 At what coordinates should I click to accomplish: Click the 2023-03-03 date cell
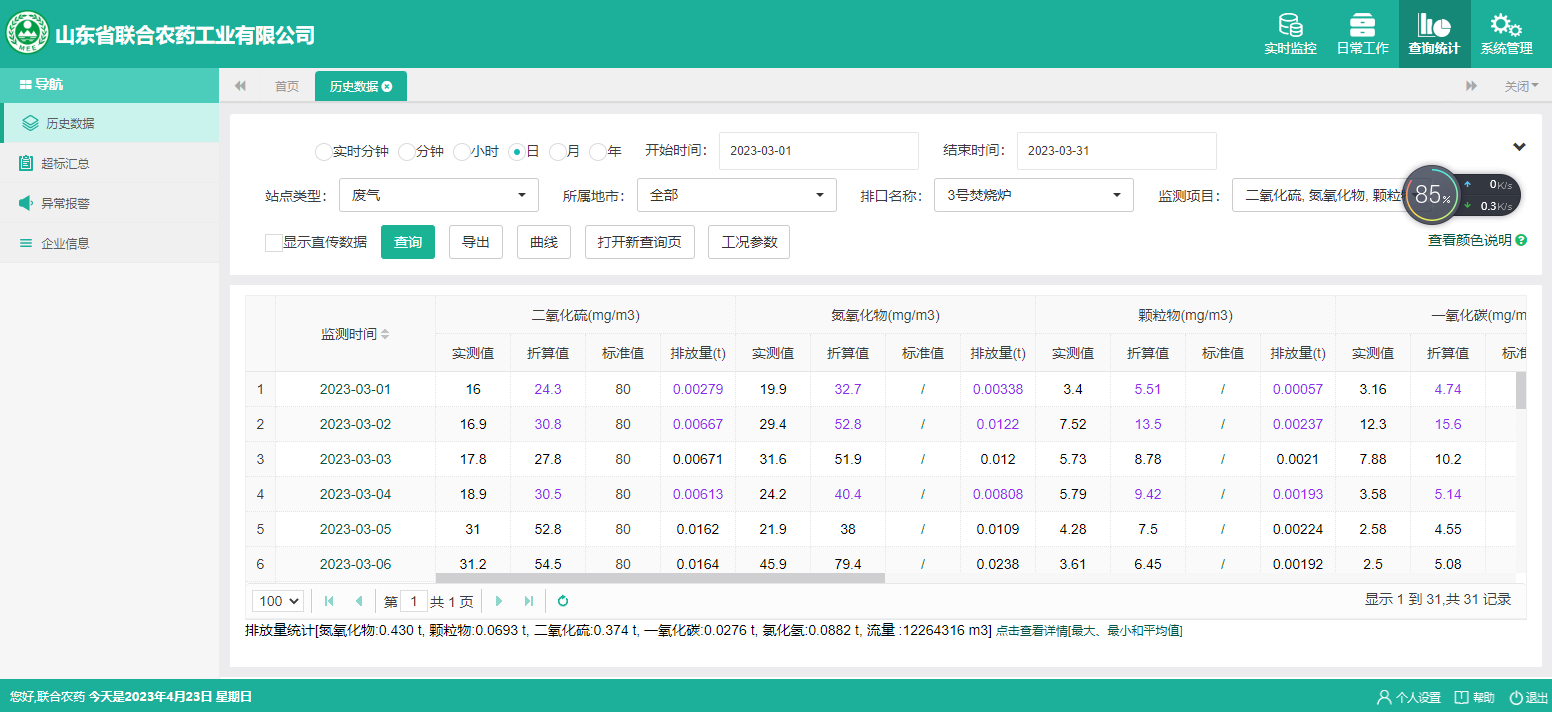pos(355,459)
